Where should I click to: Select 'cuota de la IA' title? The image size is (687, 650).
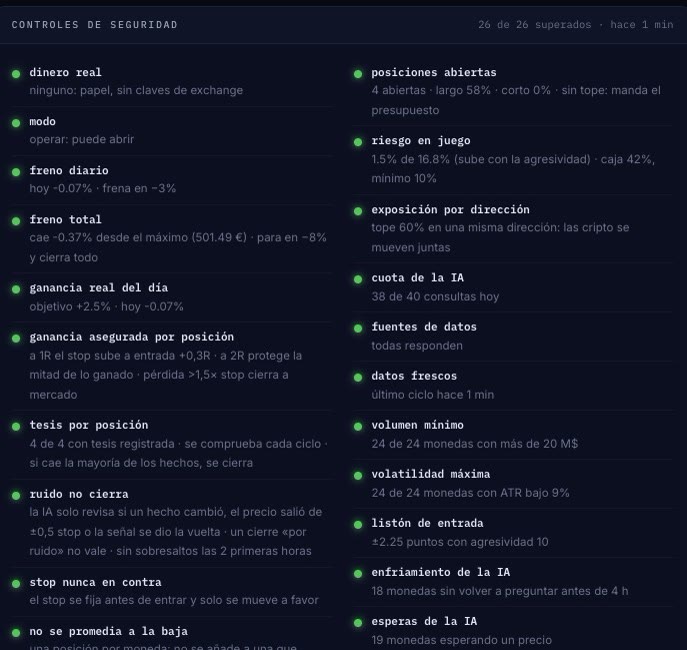(x=418, y=278)
